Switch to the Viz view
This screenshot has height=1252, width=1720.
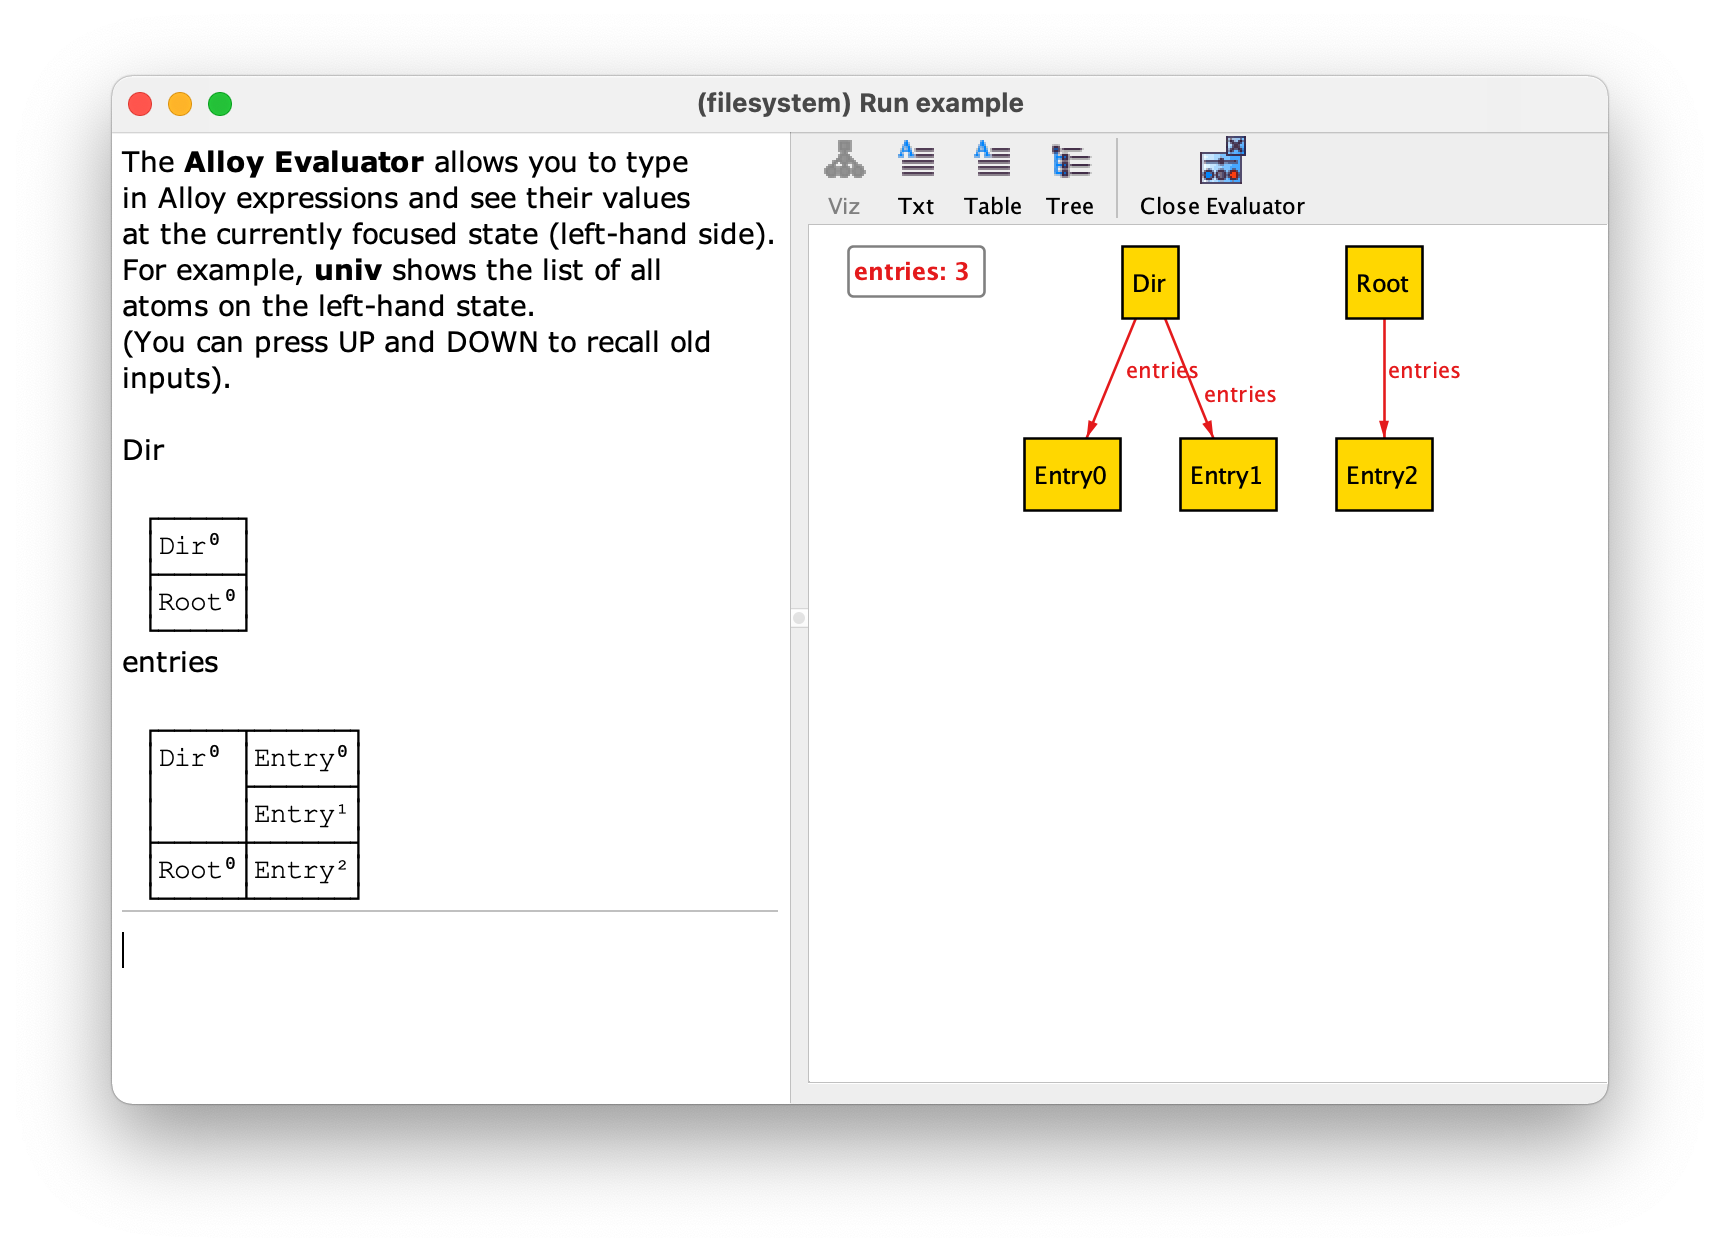click(x=844, y=178)
